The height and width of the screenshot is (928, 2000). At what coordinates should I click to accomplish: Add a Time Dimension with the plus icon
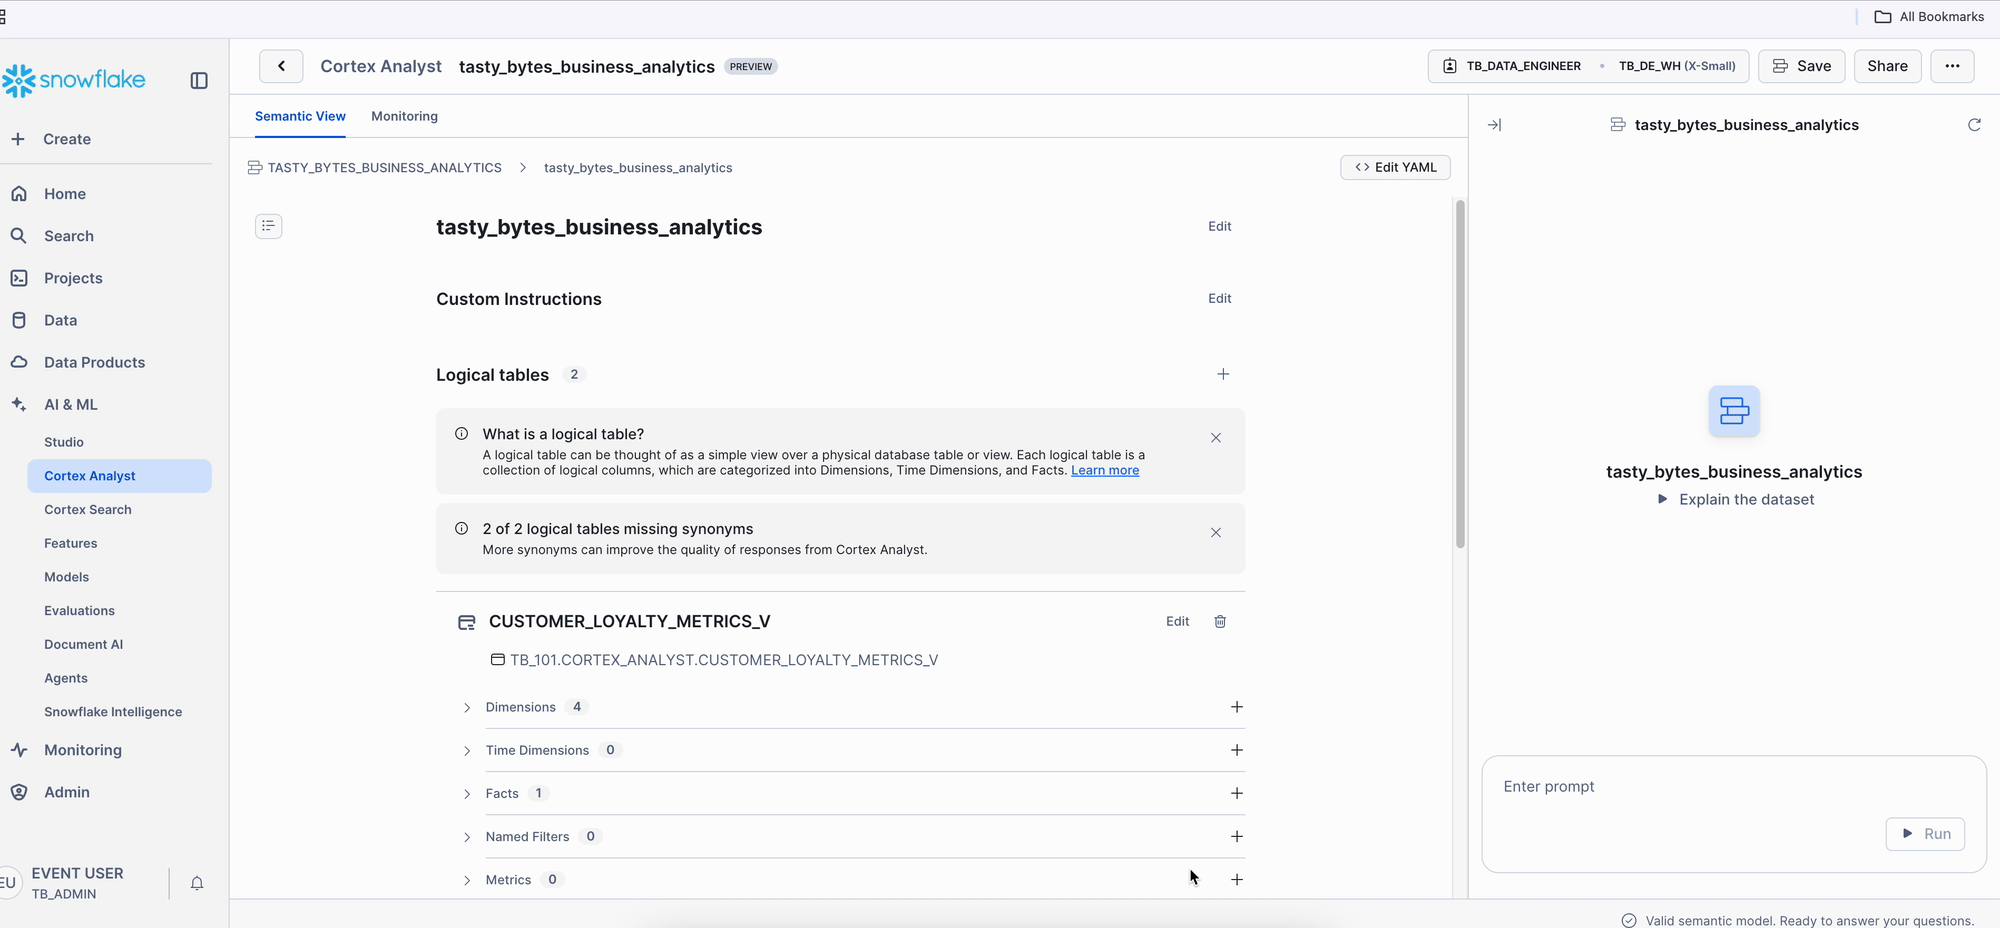pos(1237,750)
